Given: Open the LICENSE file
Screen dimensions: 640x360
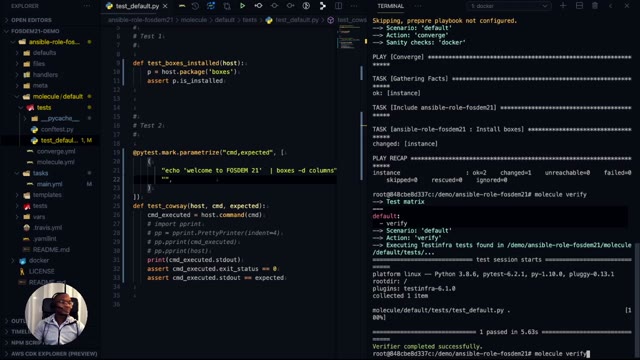Looking at the screenshot, I should tap(41, 271).
